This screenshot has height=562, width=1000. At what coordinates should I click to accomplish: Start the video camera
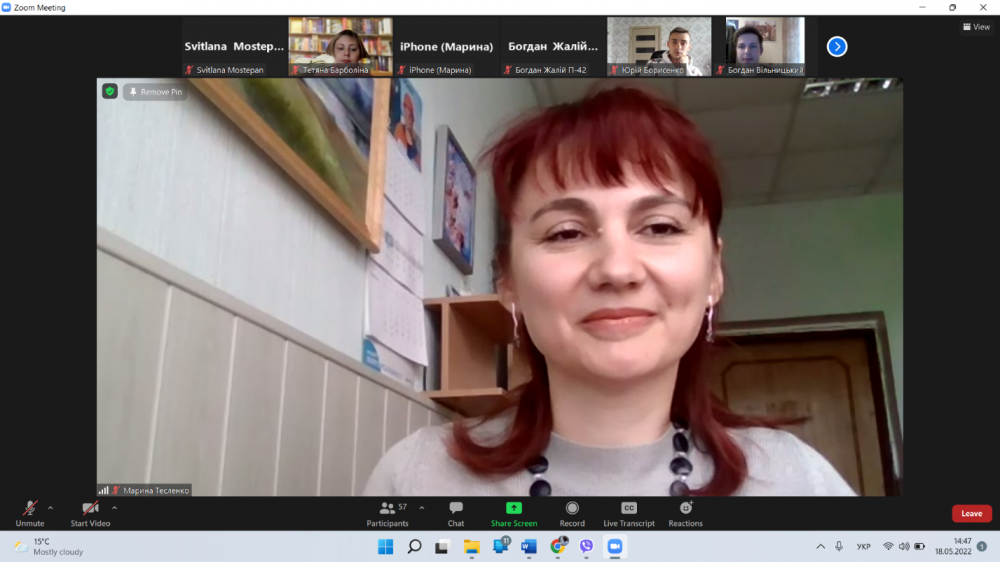pyautogui.click(x=90, y=511)
